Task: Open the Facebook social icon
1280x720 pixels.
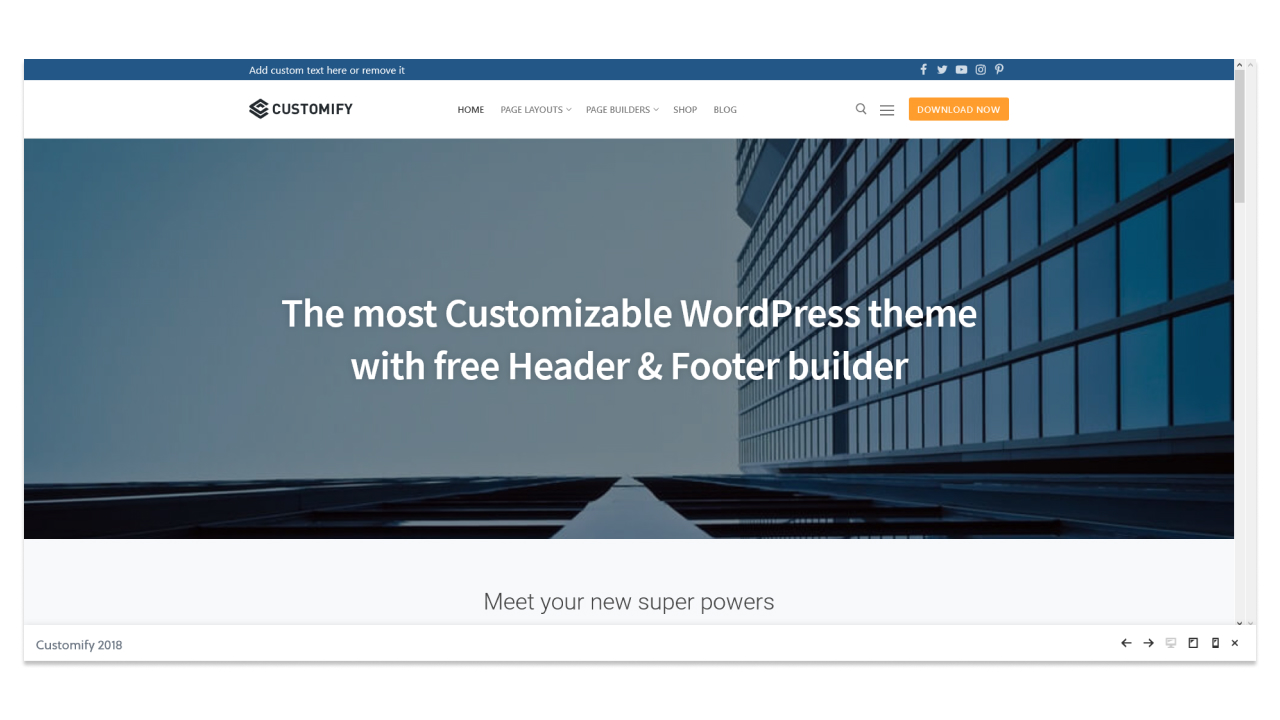Action: point(923,69)
